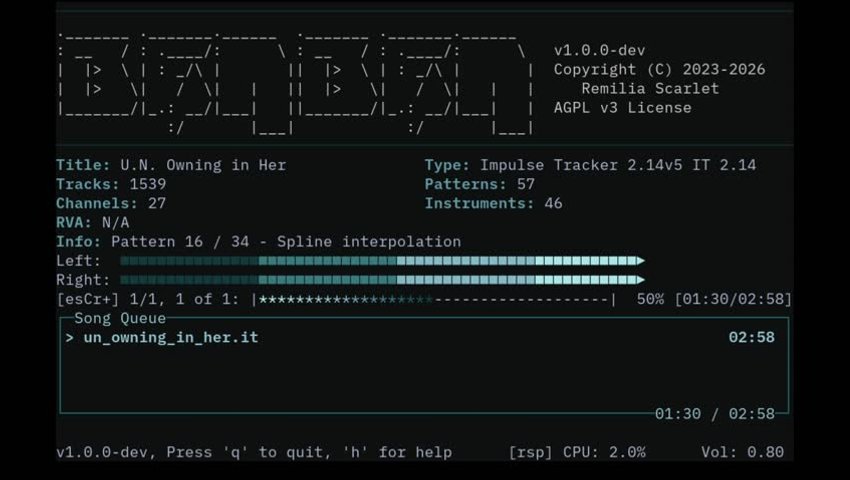The image size is (850, 480).
Task: Click the Right channel level meter
Action: [380, 280]
